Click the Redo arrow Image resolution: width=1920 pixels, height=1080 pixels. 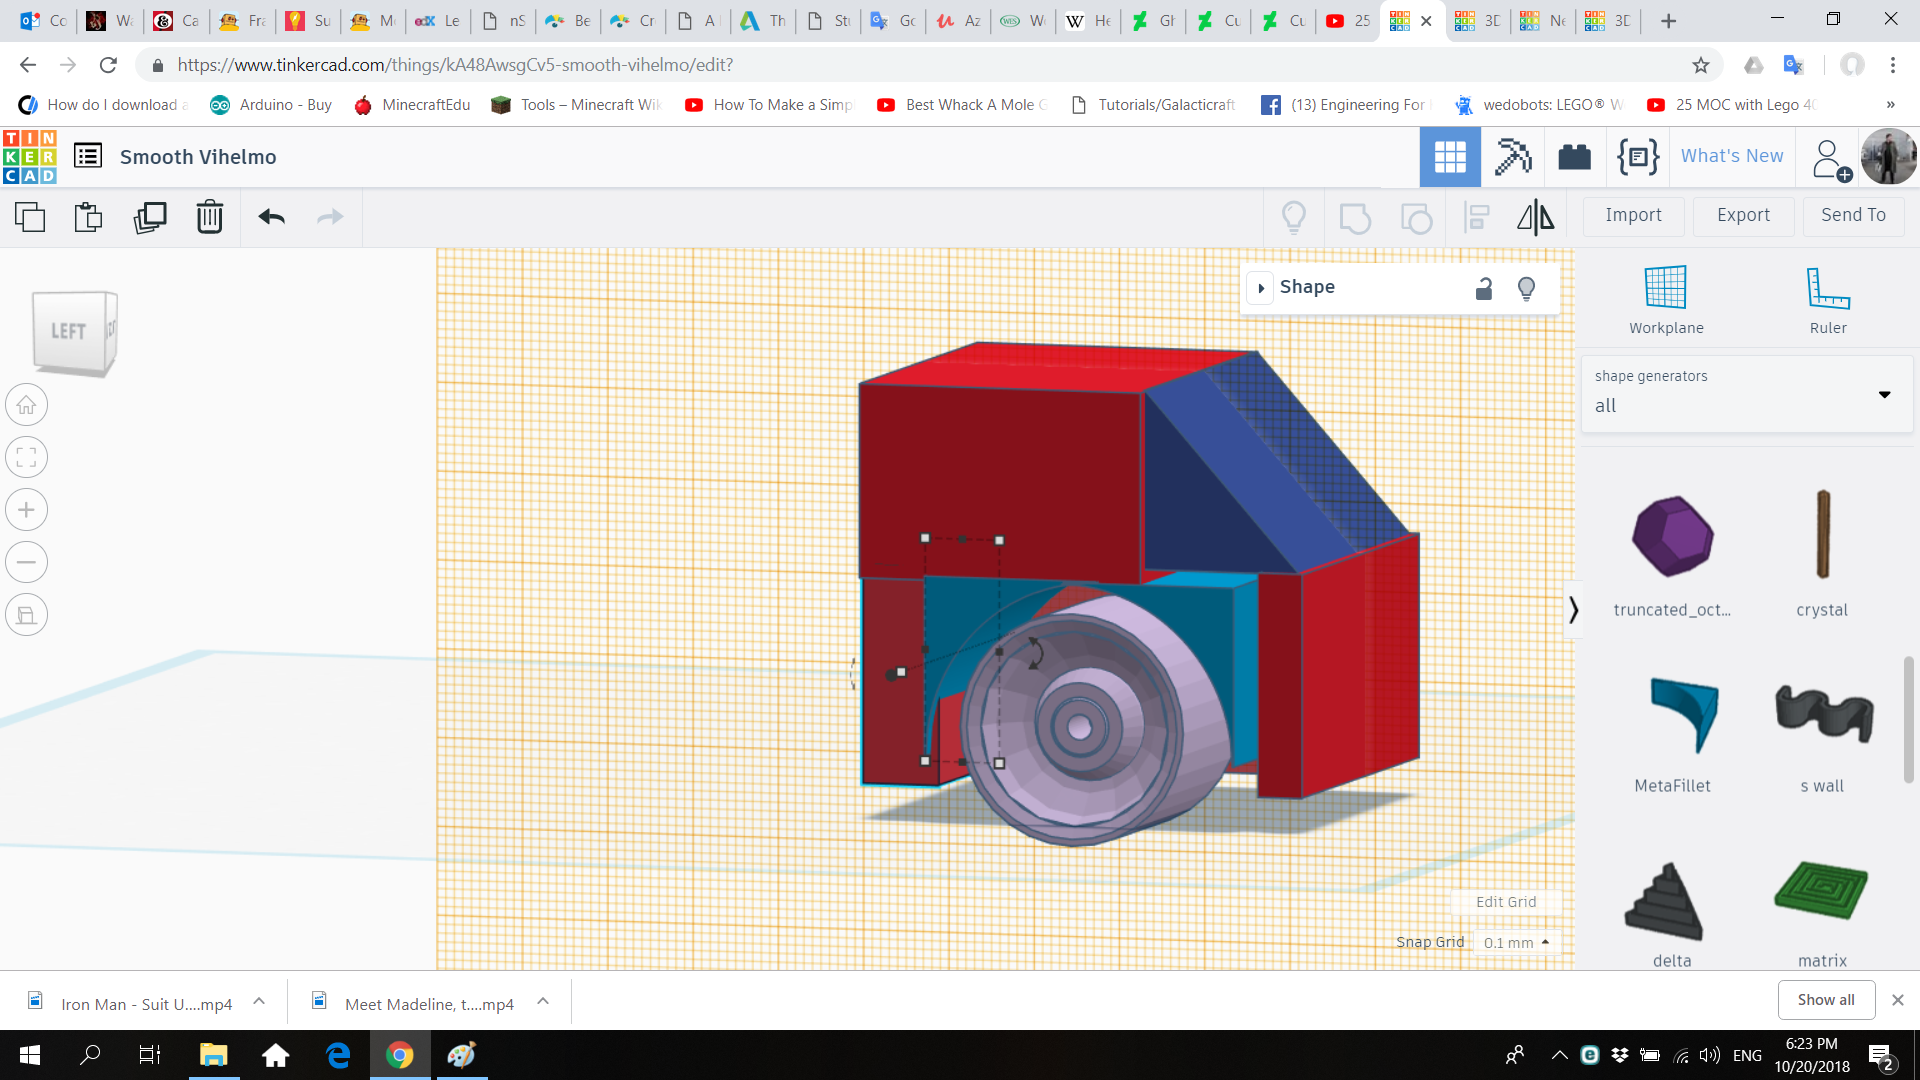coord(330,217)
